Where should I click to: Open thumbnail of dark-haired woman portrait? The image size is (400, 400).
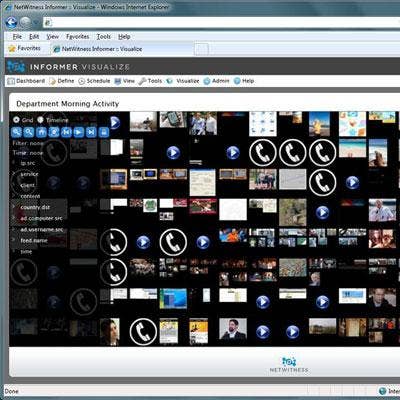point(110,331)
